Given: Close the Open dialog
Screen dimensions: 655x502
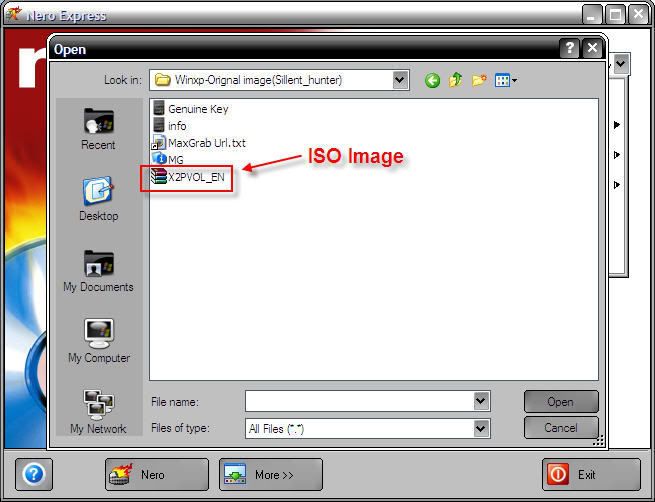Looking at the screenshot, I should click(x=592, y=48).
